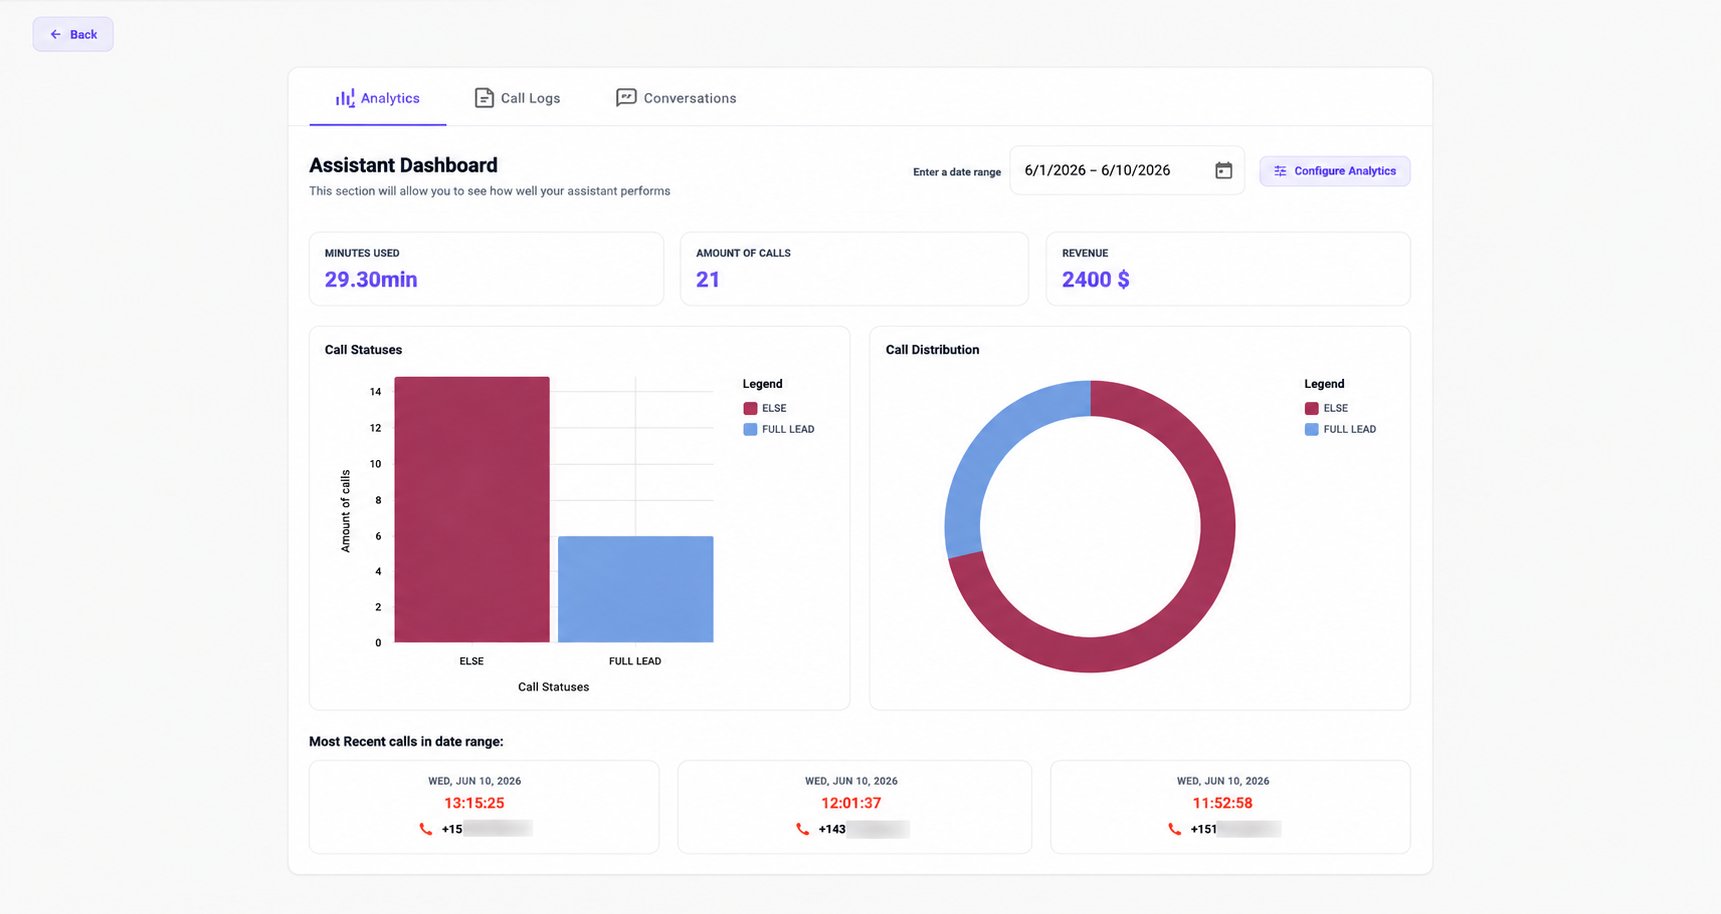Viewport: 1721px width, 914px height.
Task: Click ELSE swatch in Call Statuses legend
Action: (x=750, y=408)
